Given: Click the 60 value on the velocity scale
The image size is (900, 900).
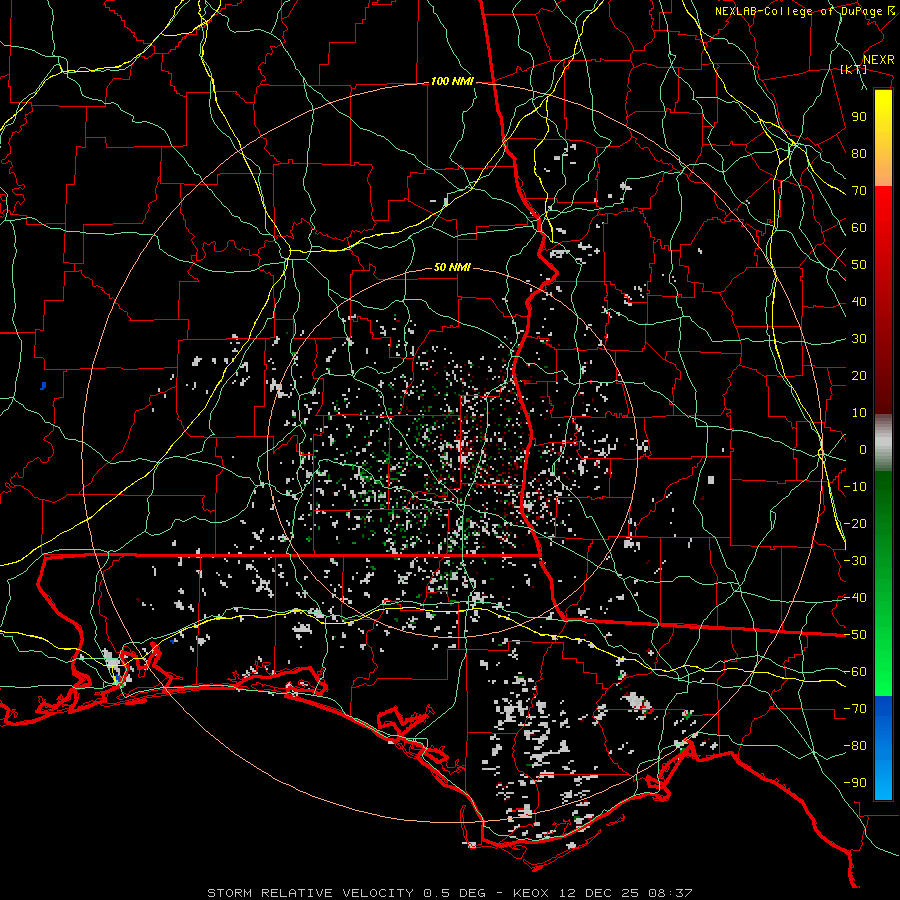Looking at the screenshot, I should pyautogui.click(x=859, y=227).
